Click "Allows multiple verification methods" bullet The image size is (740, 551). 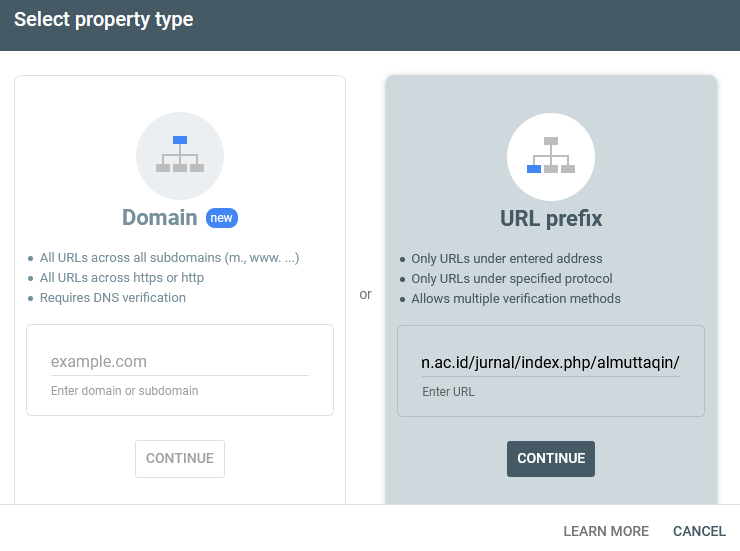pos(516,299)
